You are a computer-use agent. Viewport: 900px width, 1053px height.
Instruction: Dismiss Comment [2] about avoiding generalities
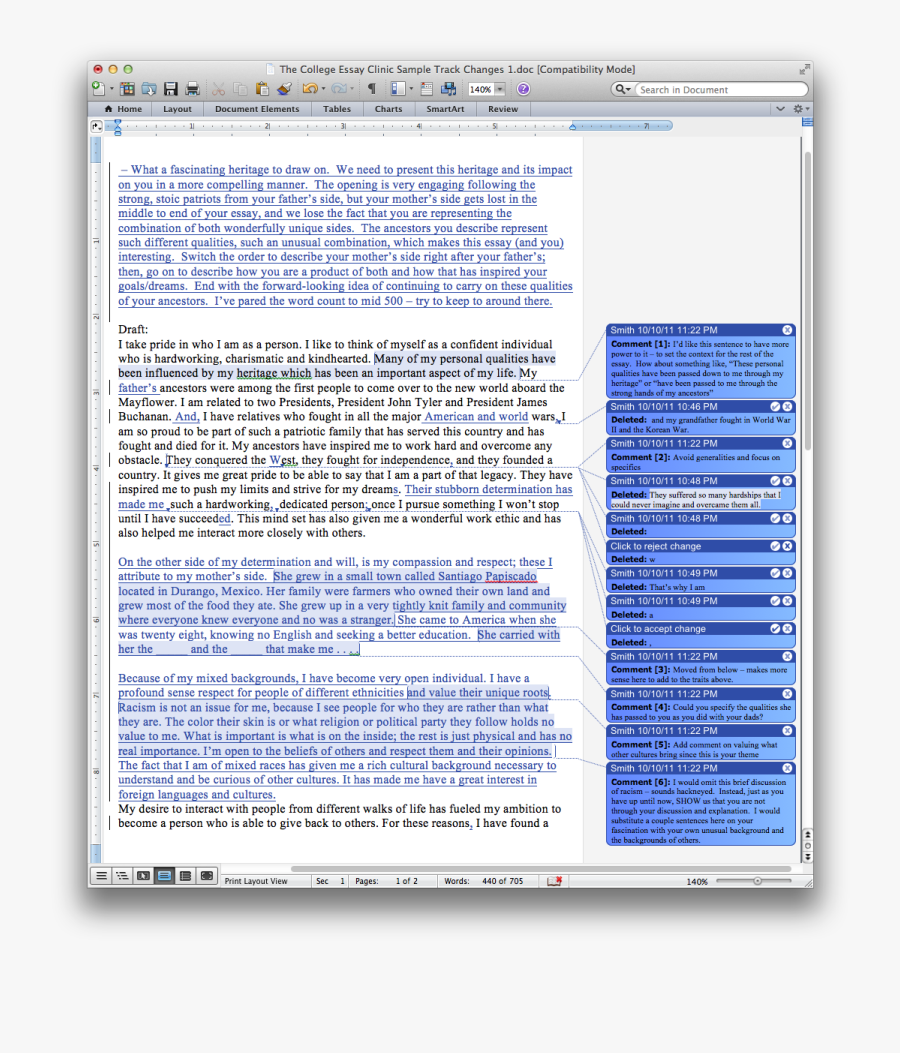[788, 443]
